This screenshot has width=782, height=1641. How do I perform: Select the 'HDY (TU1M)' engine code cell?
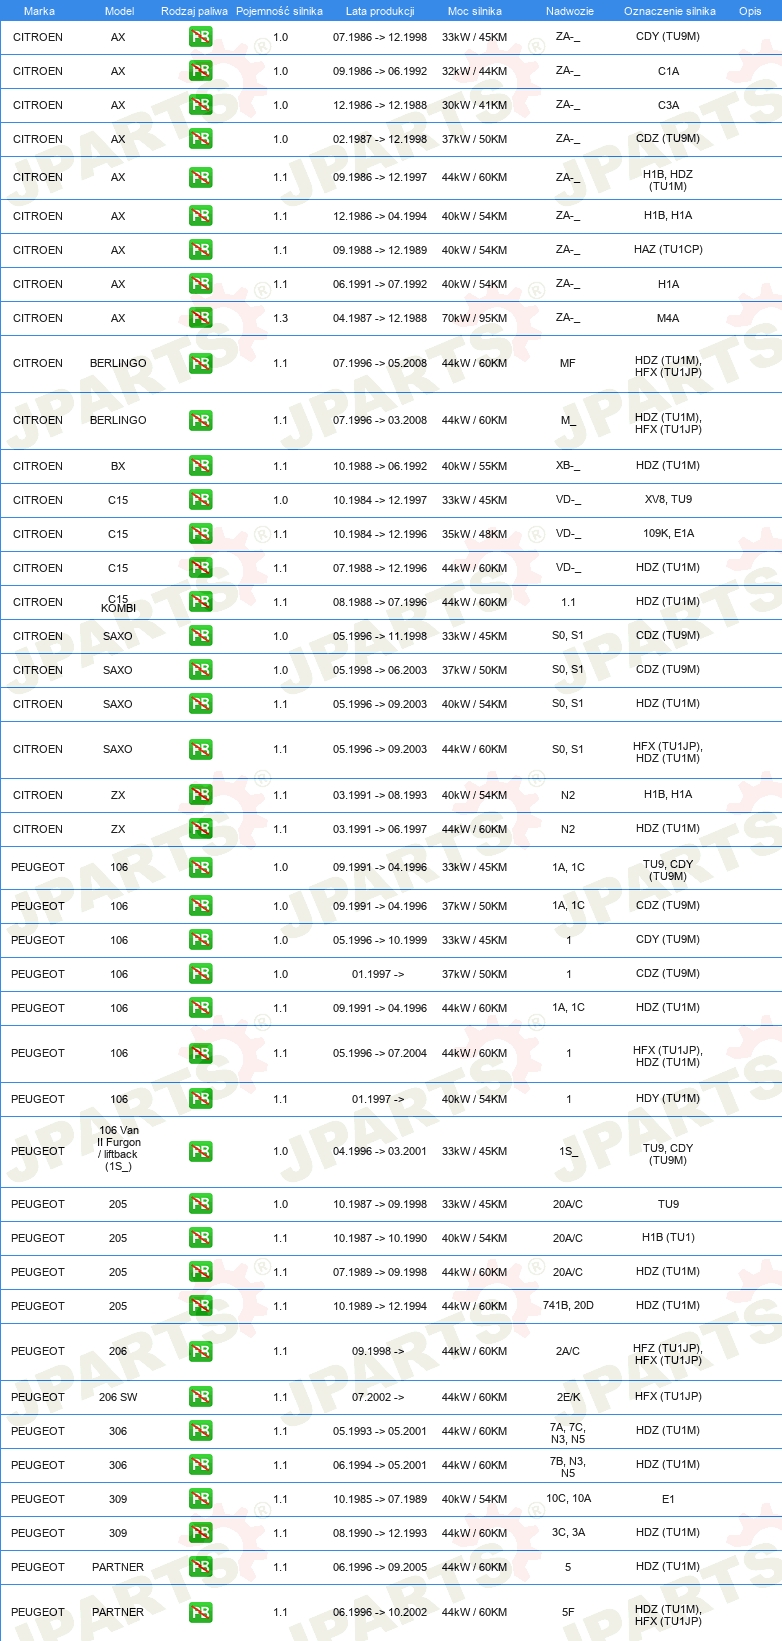click(x=668, y=1099)
